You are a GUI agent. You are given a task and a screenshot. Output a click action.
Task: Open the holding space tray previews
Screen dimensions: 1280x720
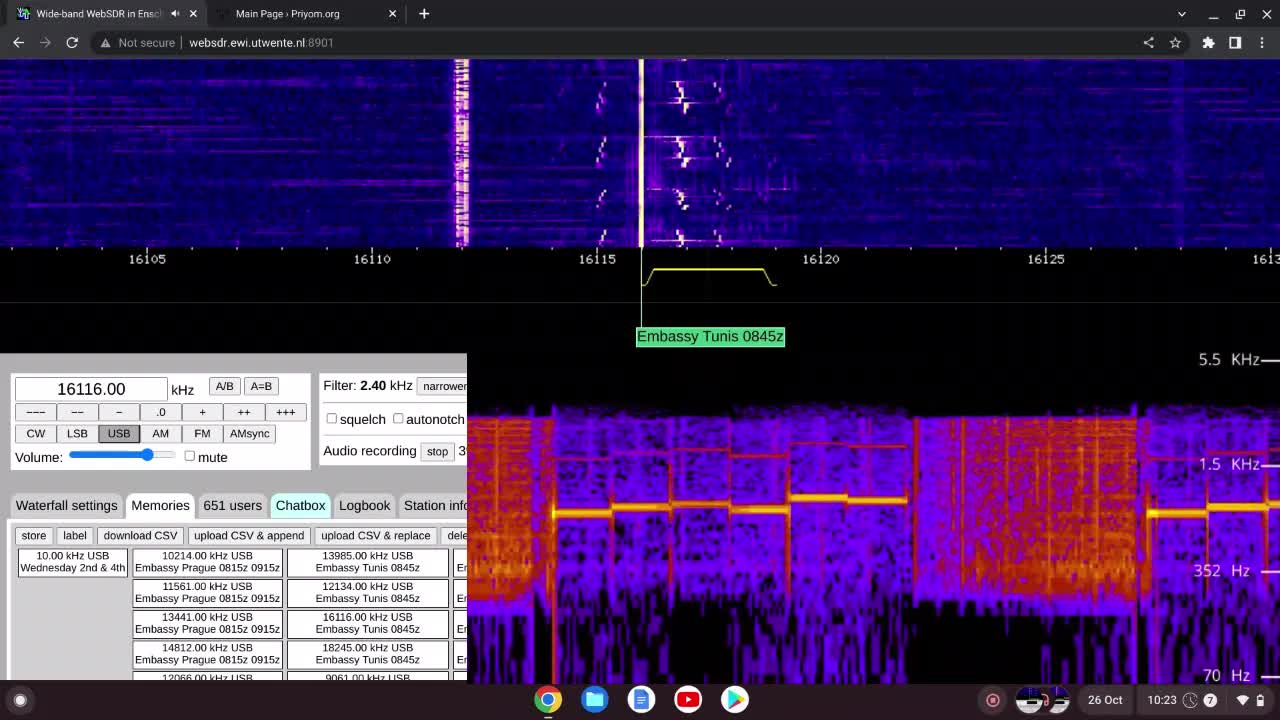click(1043, 700)
